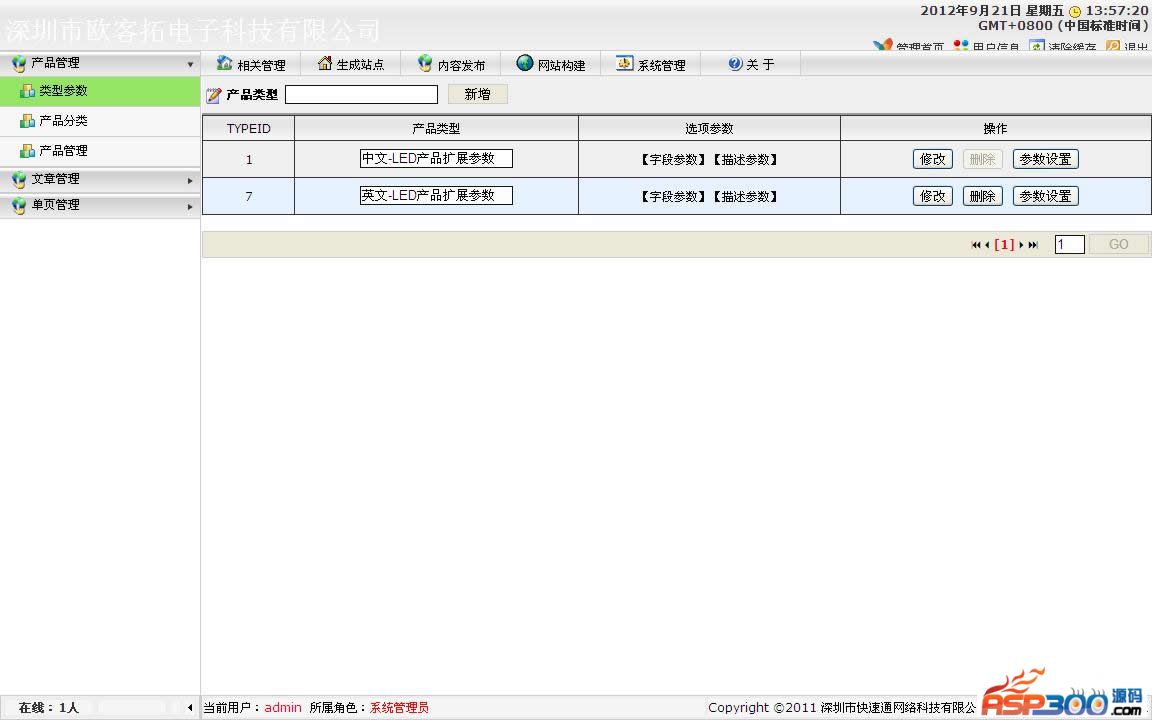Screen dimensions: 1152x720
Task: Click 修改 for TYPEID 1 row
Action: point(933,159)
